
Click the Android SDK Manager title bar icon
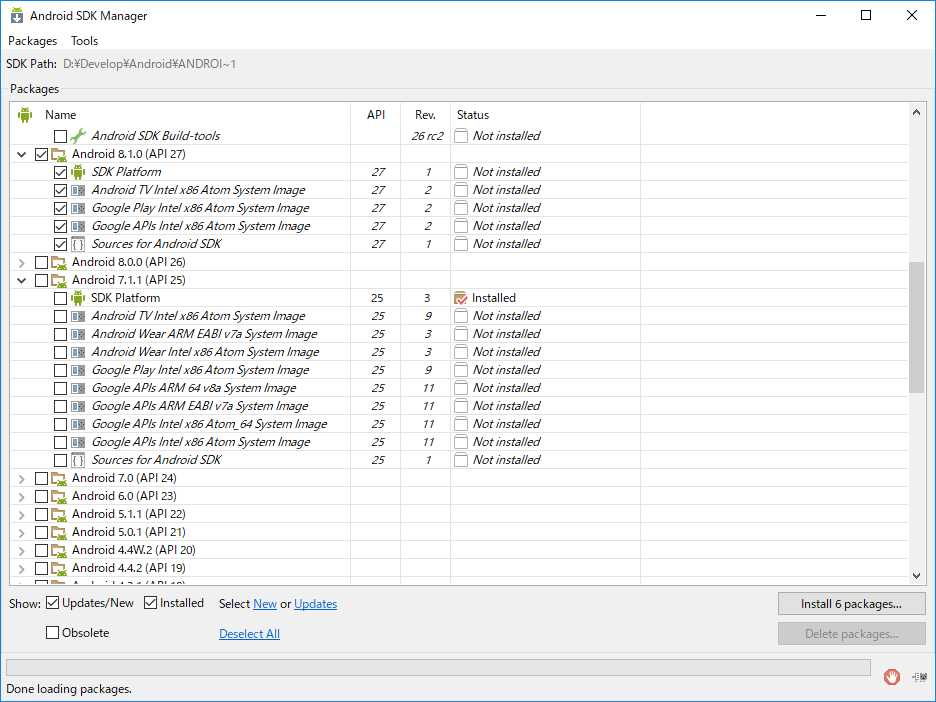tap(17, 16)
